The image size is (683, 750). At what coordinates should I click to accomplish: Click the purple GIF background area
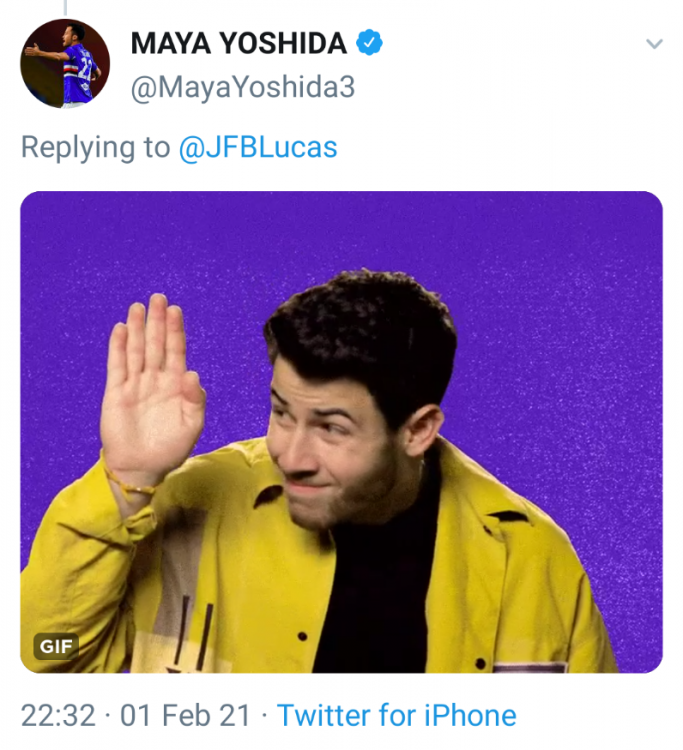[560, 300]
